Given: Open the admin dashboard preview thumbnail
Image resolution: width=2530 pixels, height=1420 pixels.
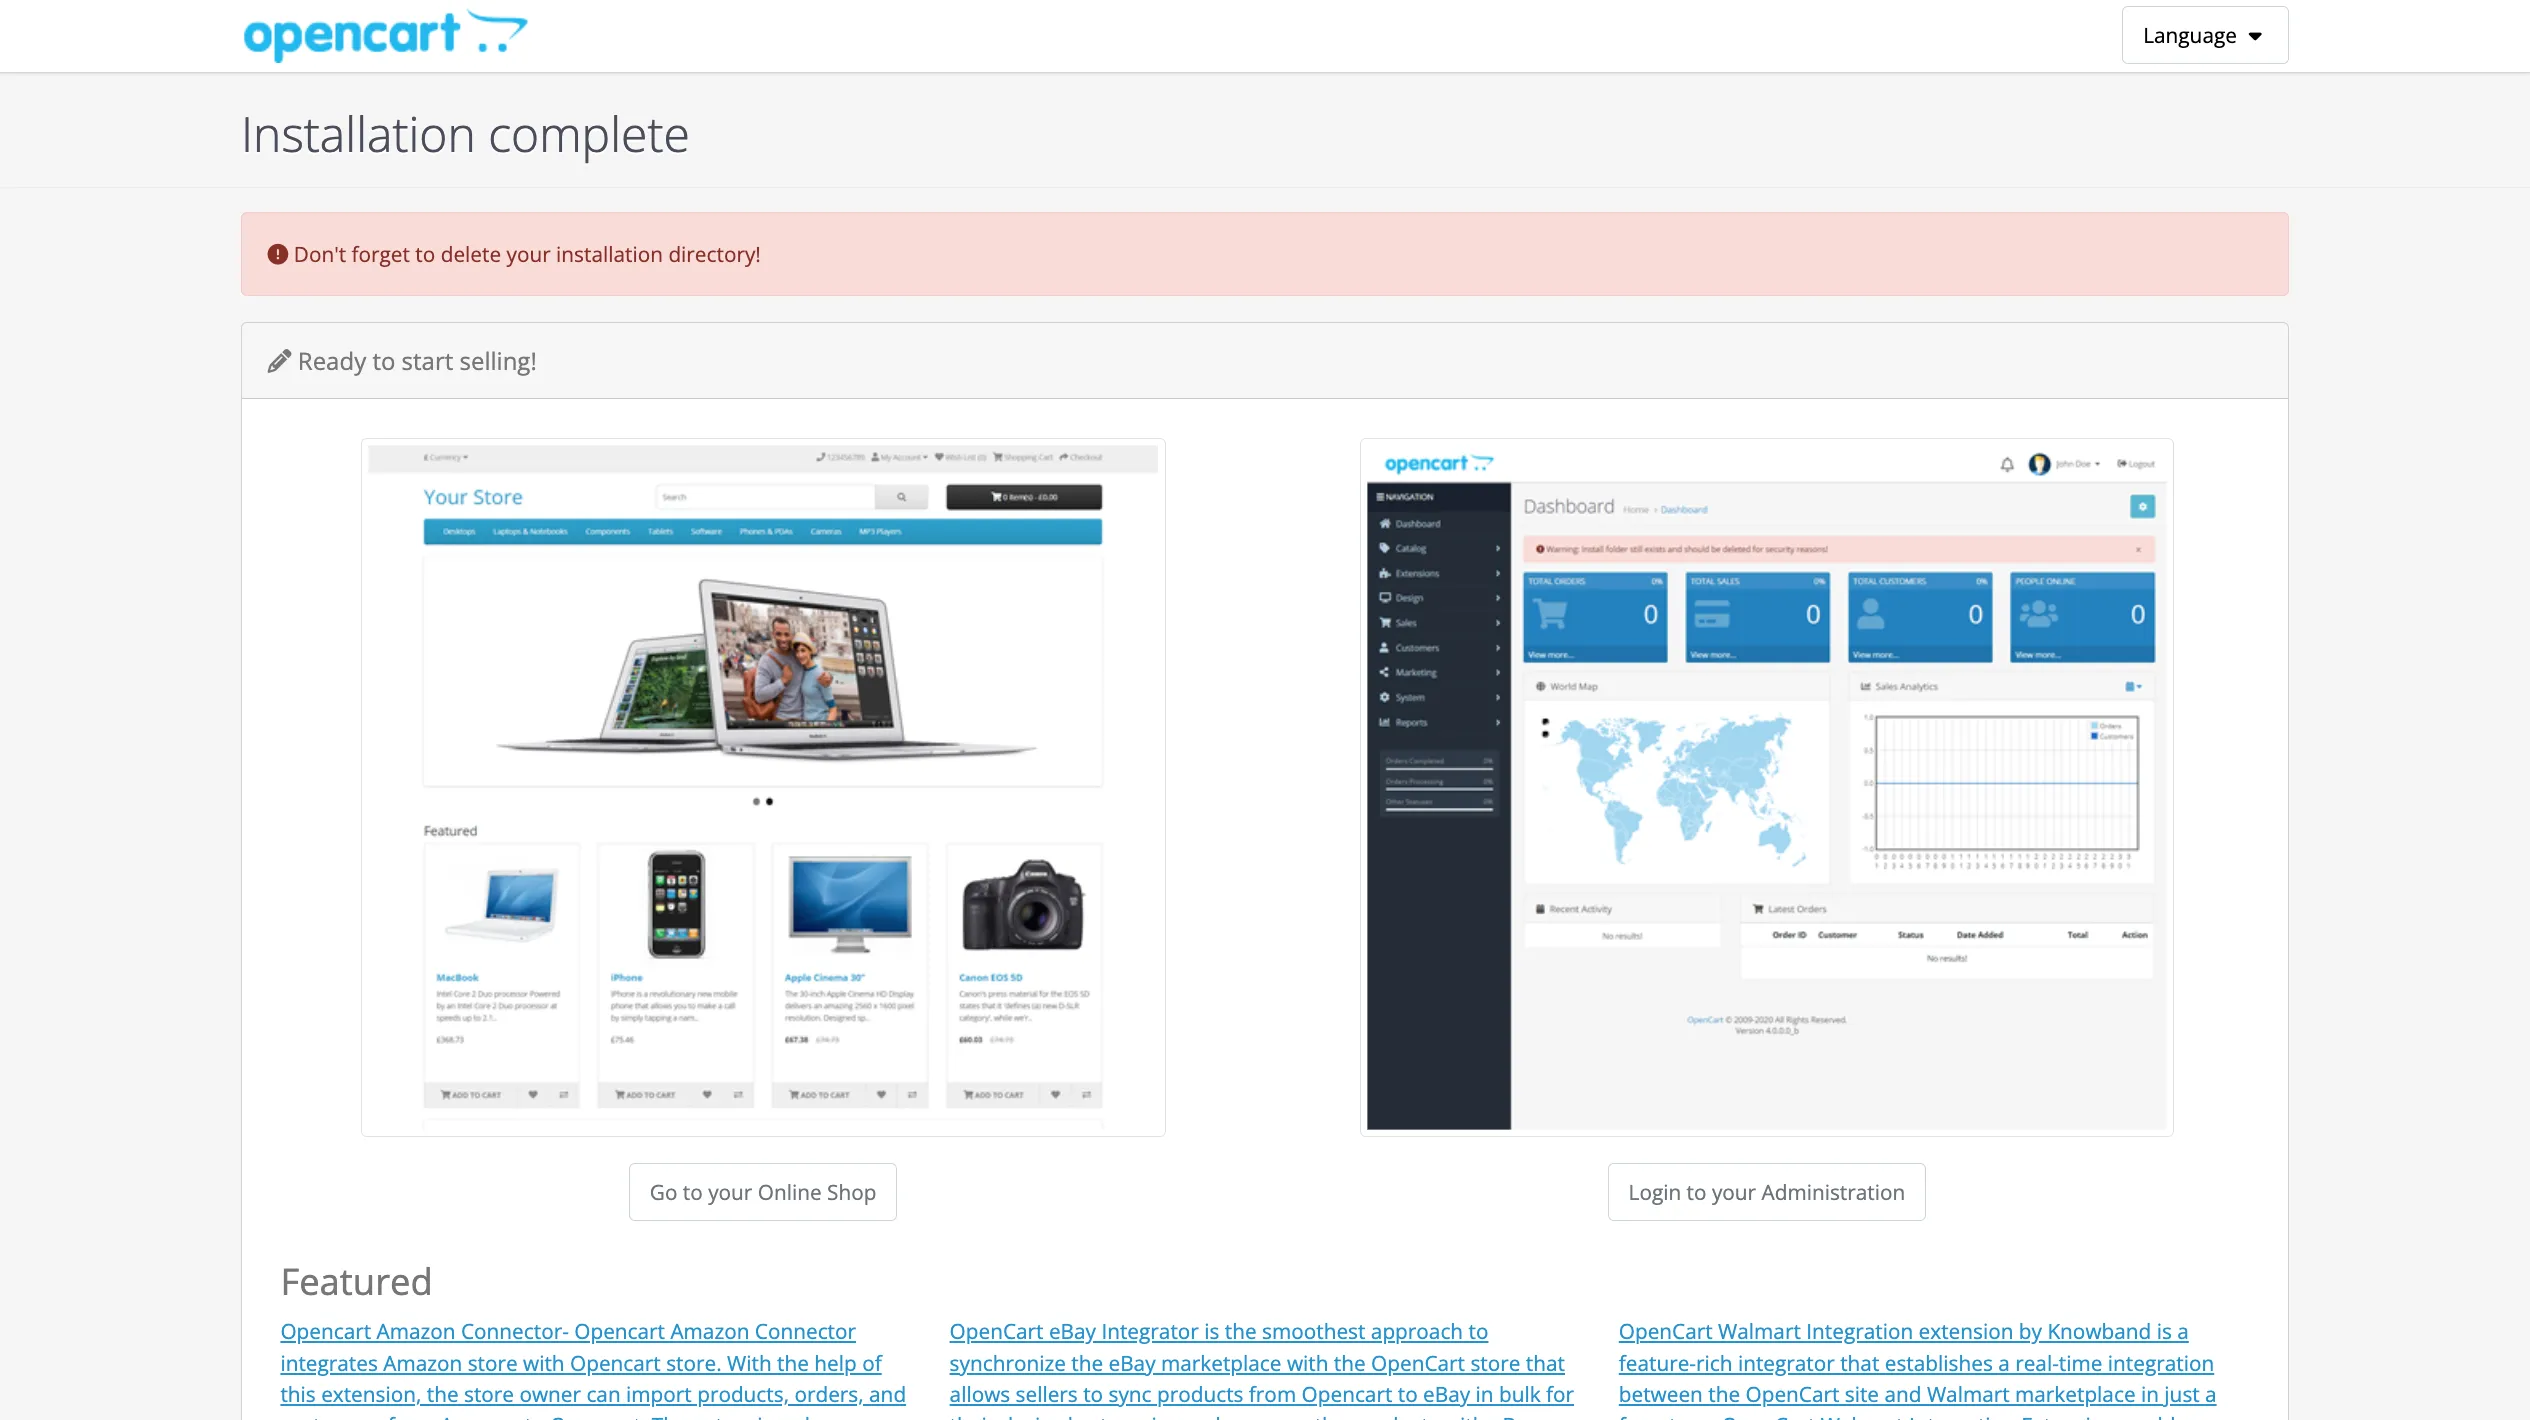Looking at the screenshot, I should (x=1766, y=787).
